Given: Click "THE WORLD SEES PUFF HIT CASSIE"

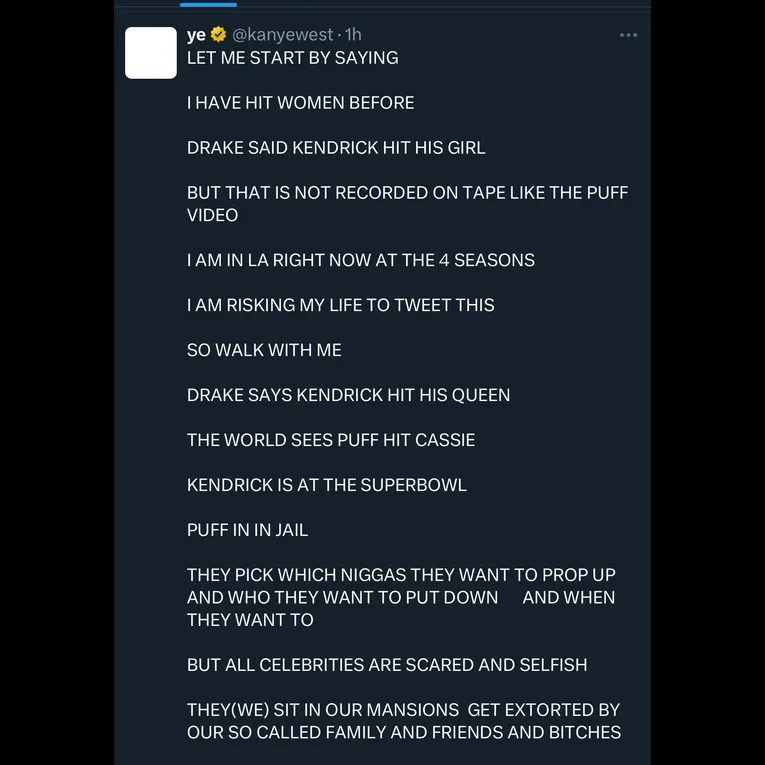Looking at the screenshot, I should [331, 440].
